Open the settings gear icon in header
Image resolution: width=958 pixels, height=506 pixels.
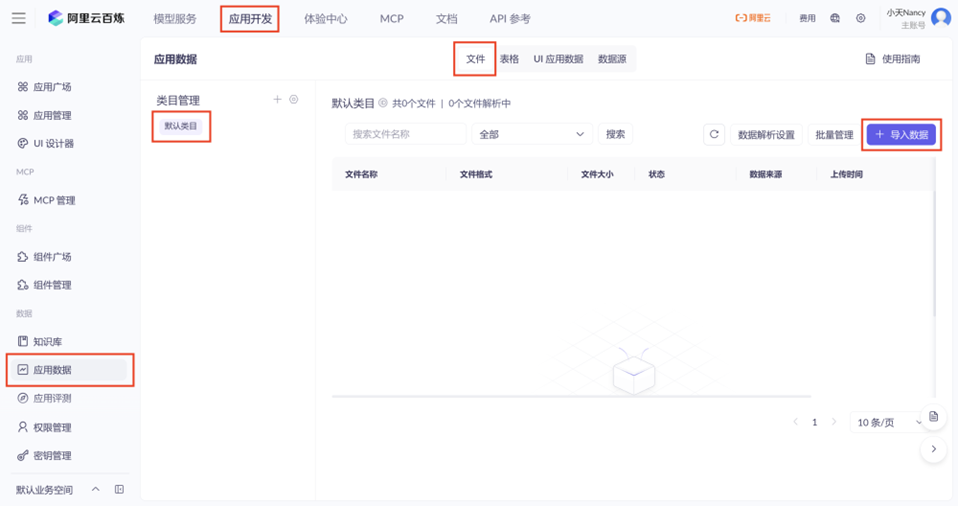[x=860, y=18]
